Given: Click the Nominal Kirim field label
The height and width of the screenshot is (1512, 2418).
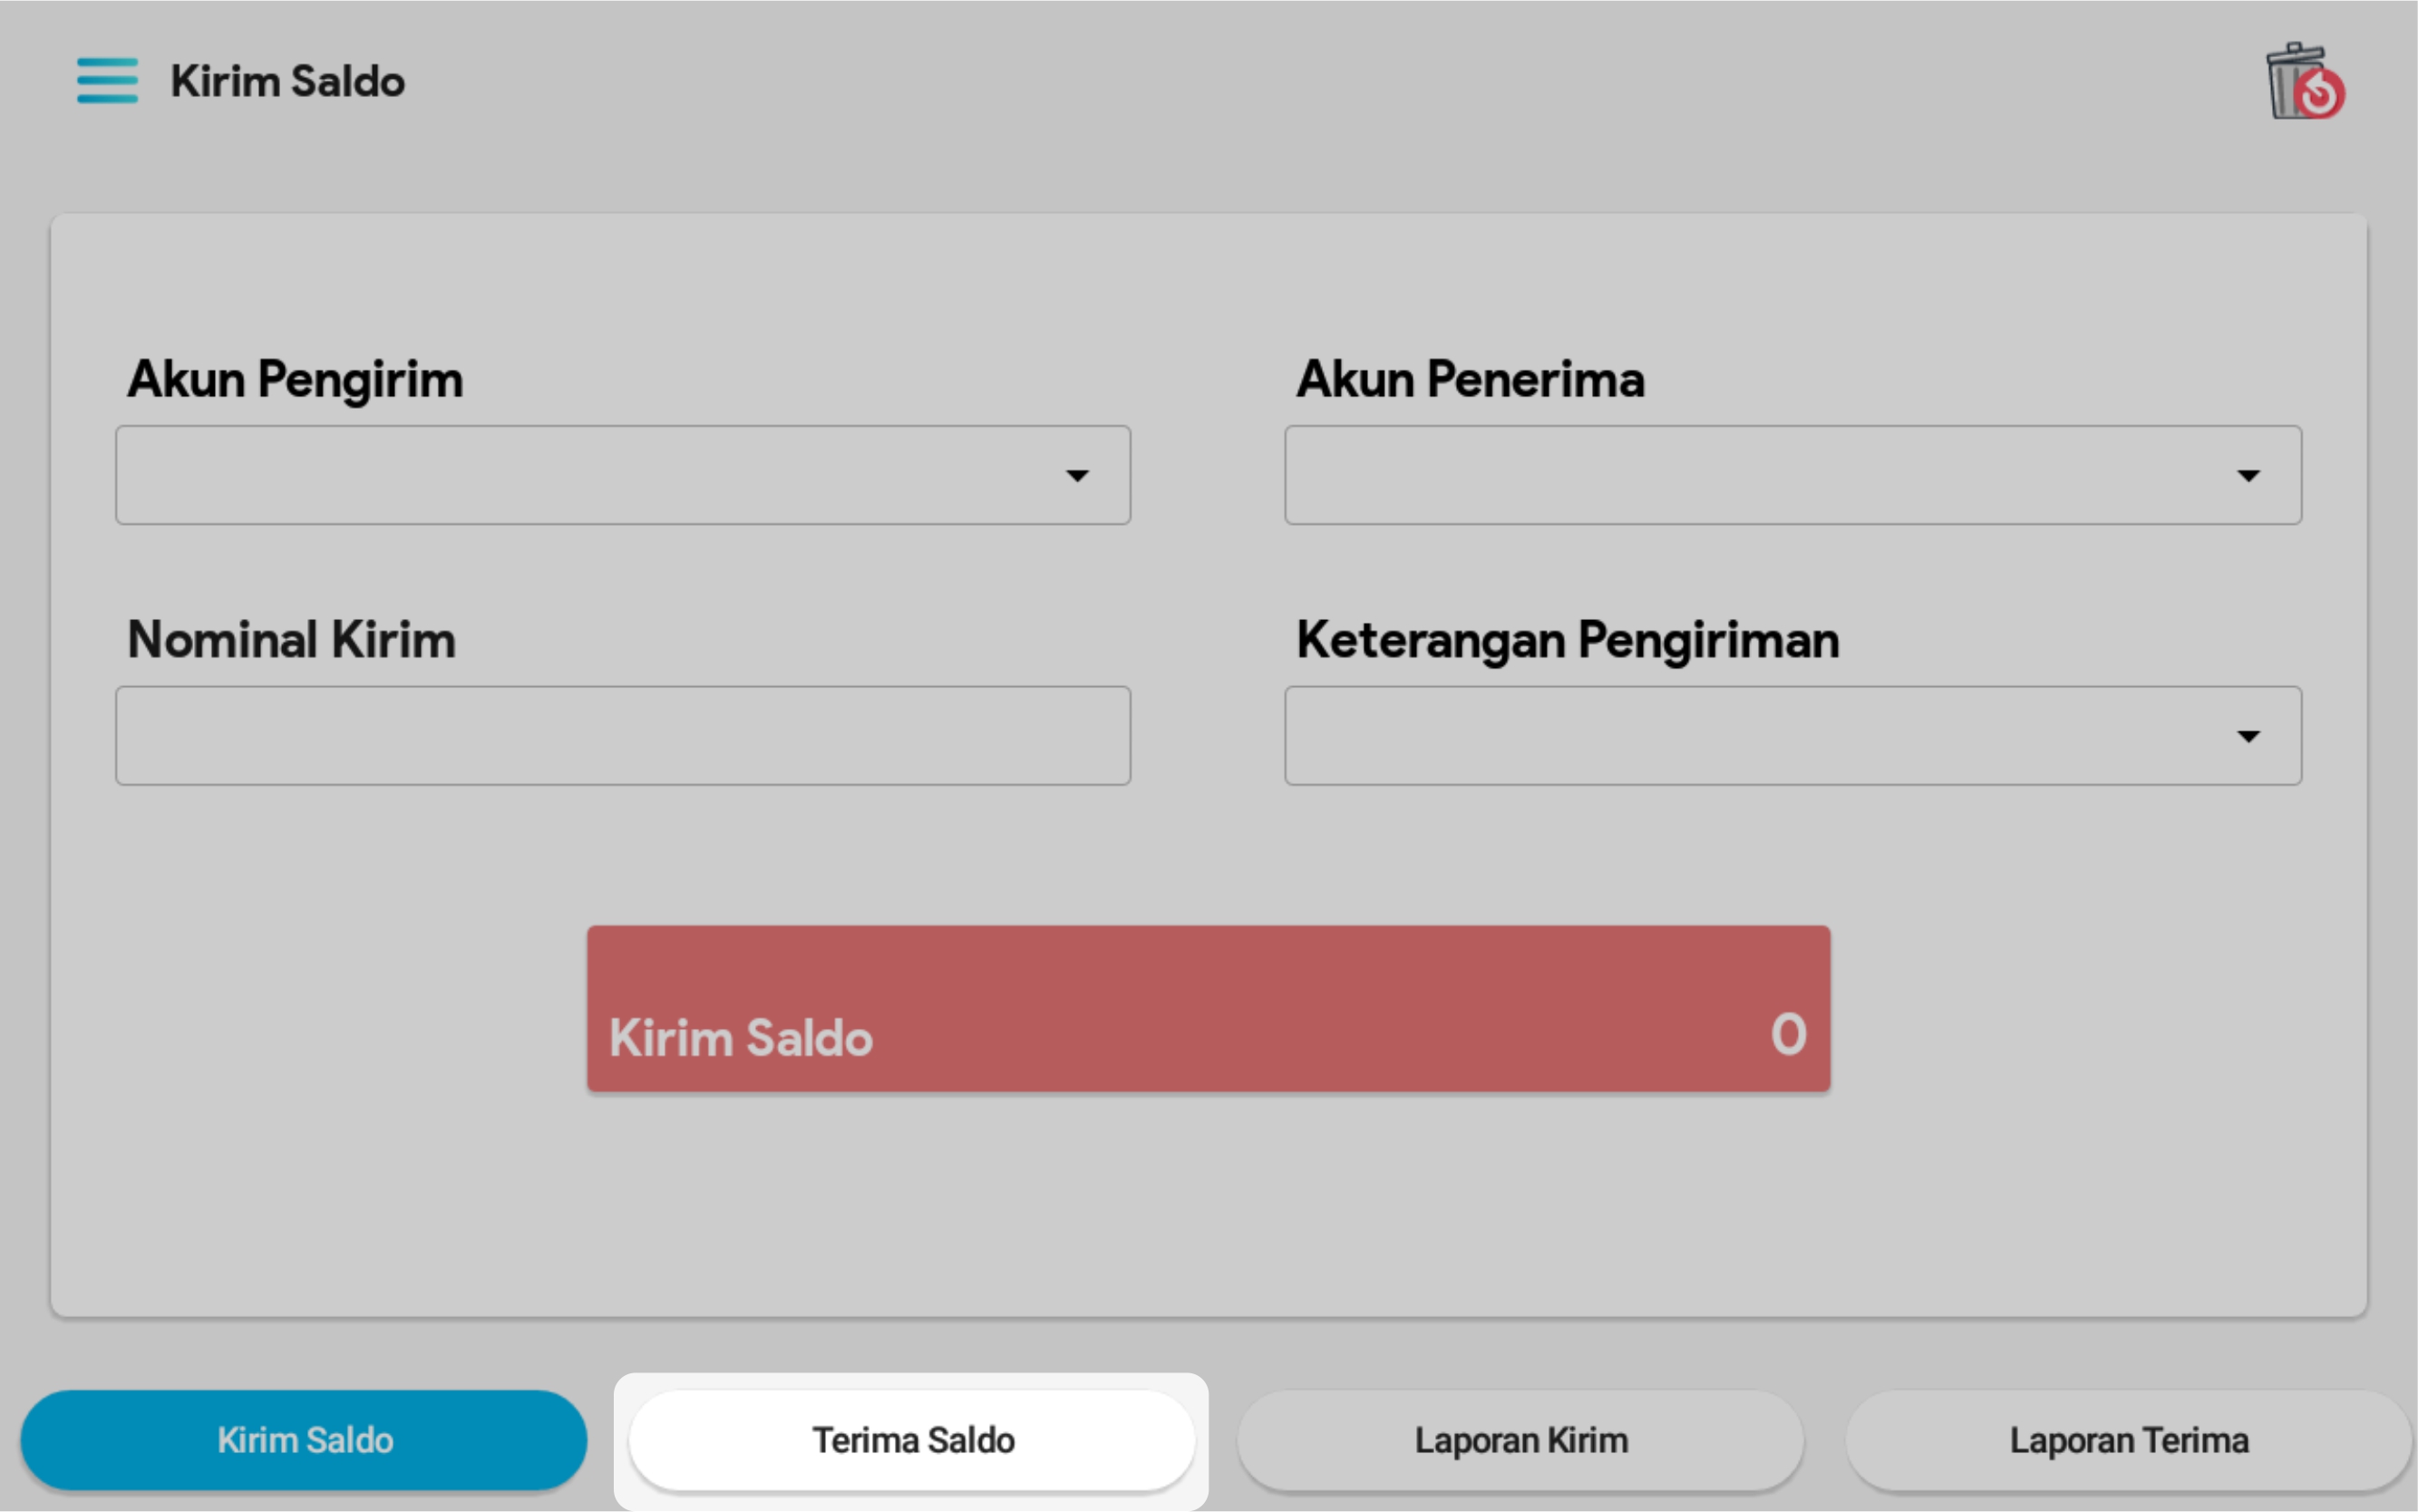Looking at the screenshot, I should click(x=291, y=640).
